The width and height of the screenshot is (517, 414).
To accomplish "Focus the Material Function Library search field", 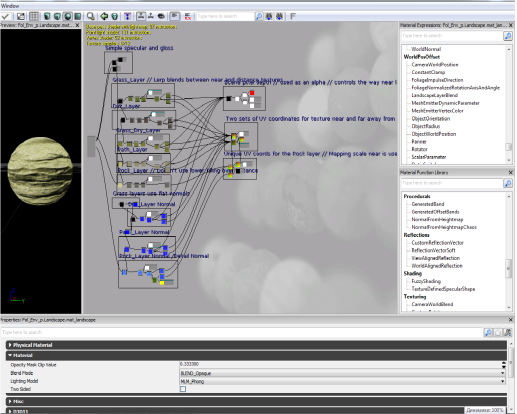I will [452, 183].
